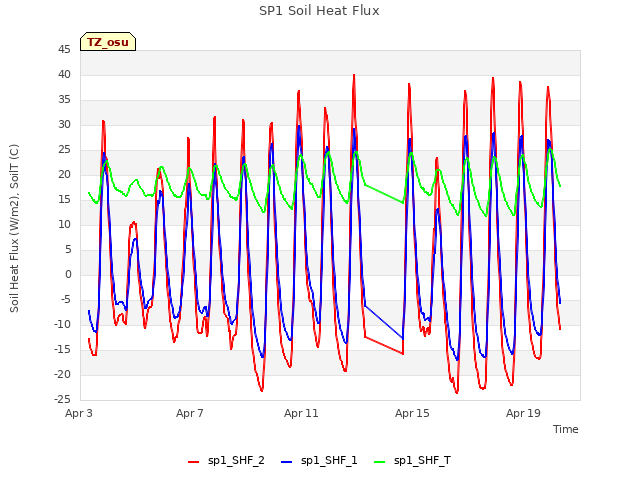Click the Apr 19 x-axis label
The image size is (640, 480).
pyautogui.click(x=523, y=413)
